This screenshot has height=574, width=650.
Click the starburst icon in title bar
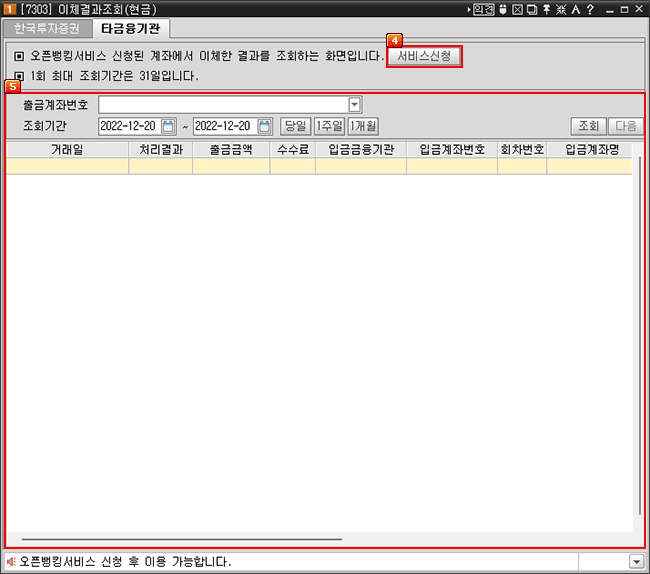click(559, 9)
